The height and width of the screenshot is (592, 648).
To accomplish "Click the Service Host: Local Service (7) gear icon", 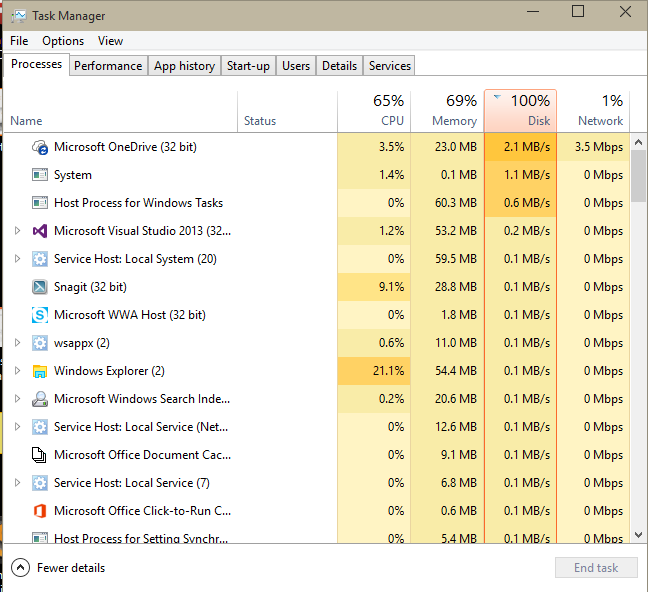I will [x=40, y=483].
